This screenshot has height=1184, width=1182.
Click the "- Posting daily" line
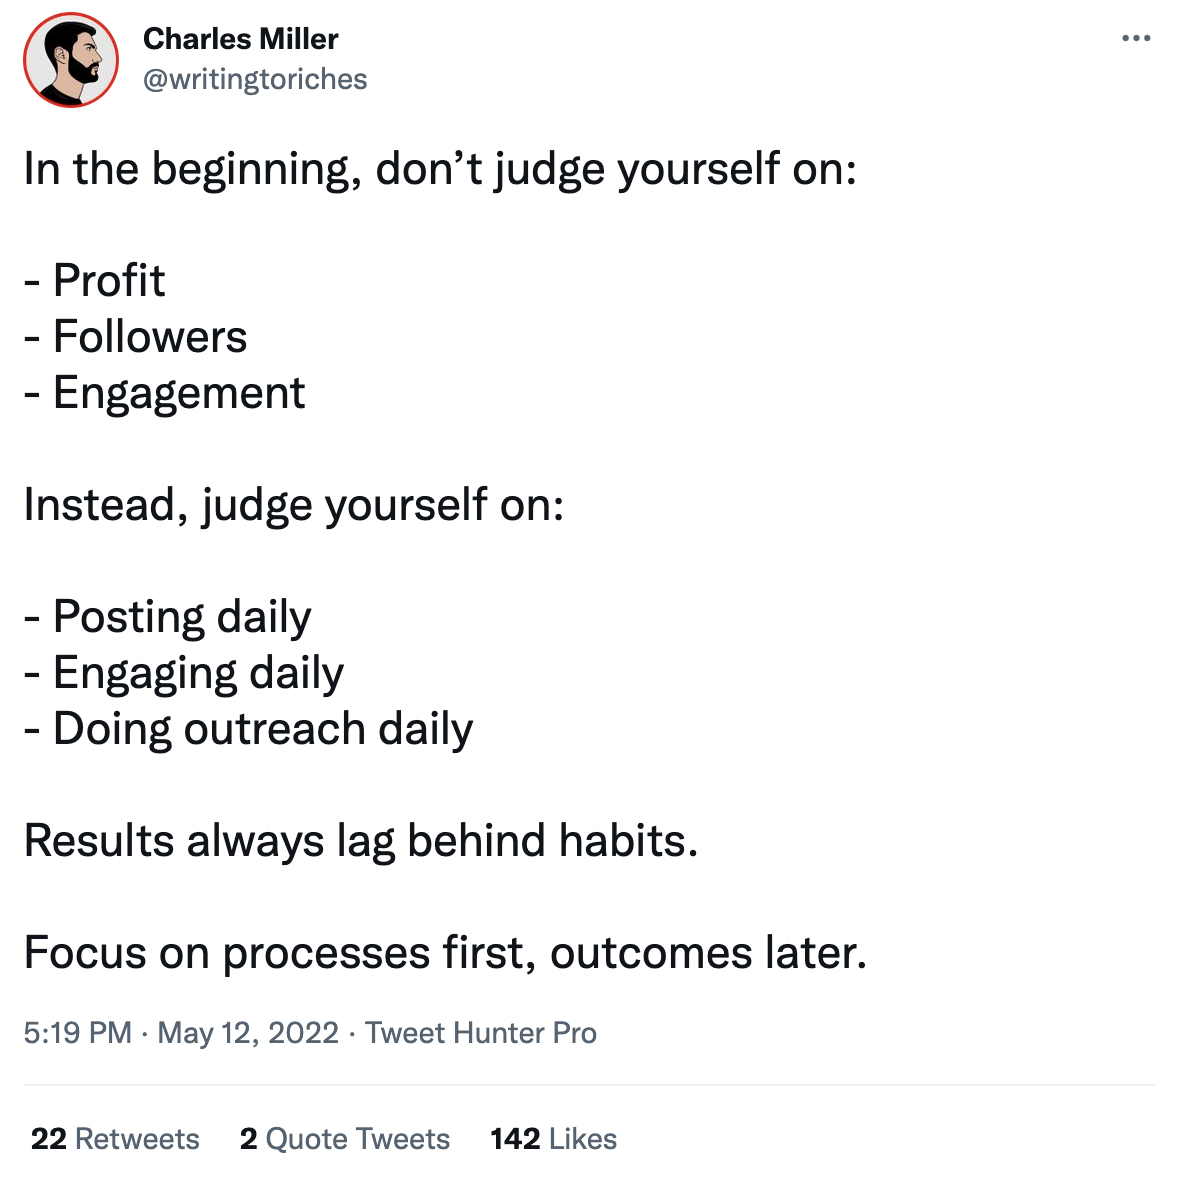(x=168, y=617)
